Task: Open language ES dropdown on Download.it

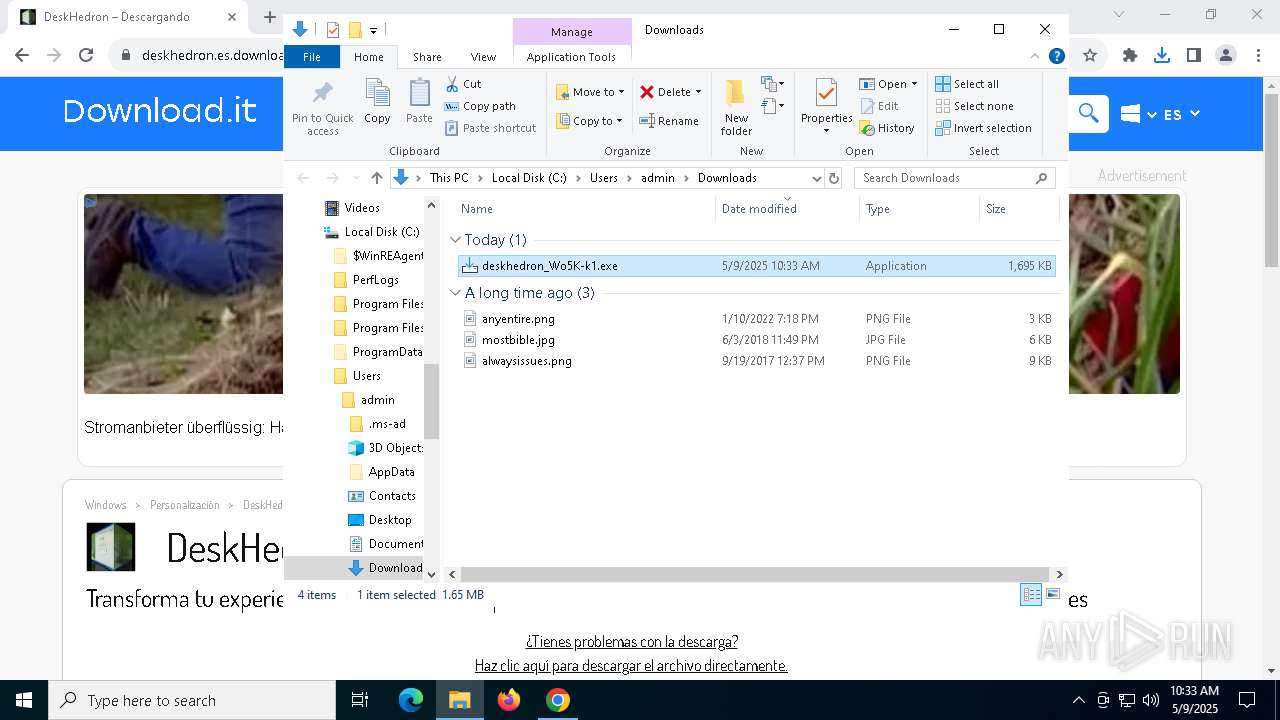Action: pos(1181,114)
